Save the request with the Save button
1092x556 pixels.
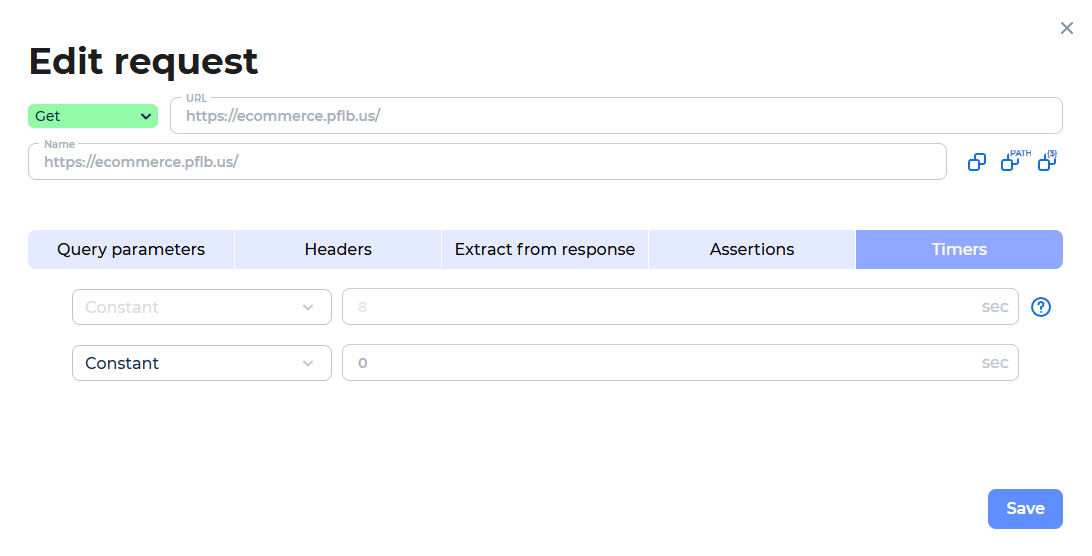point(1025,509)
